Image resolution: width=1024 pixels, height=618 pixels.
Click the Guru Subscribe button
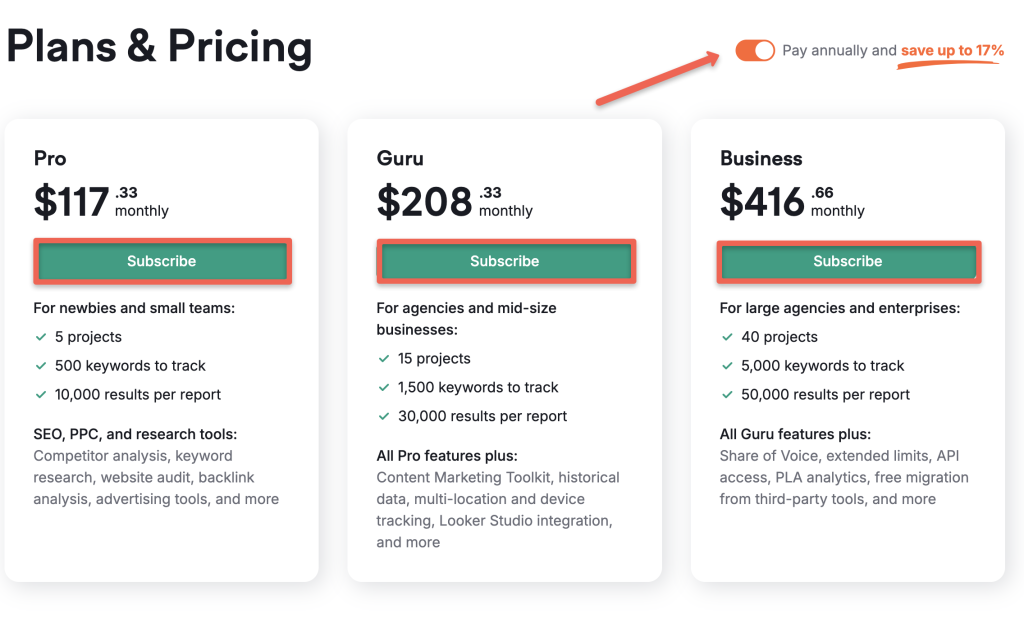click(x=505, y=261)
